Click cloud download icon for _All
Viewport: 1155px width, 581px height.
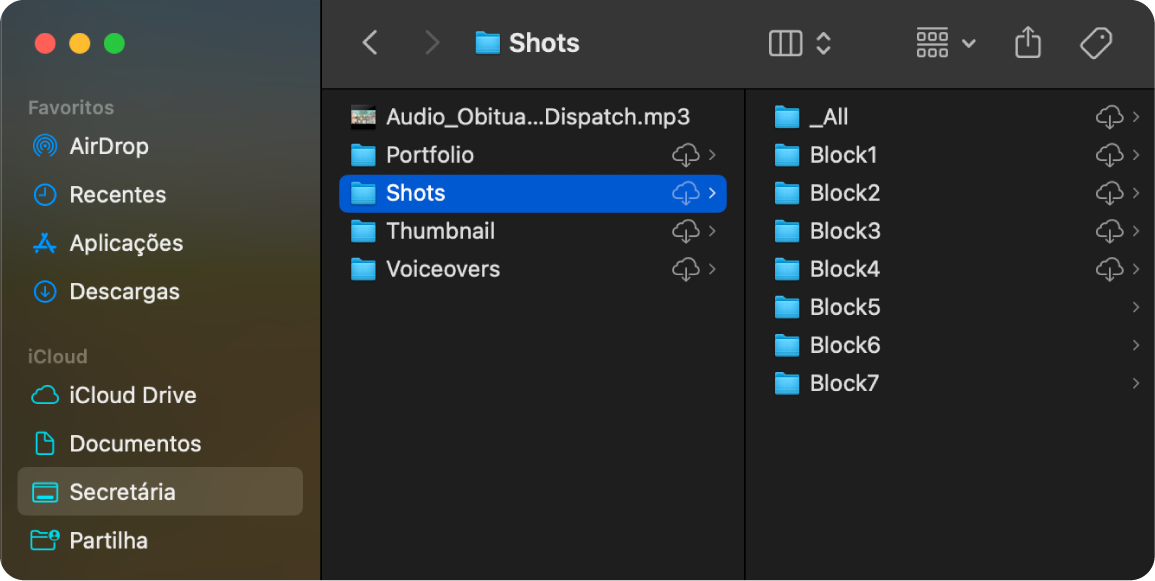[1109, 117]
